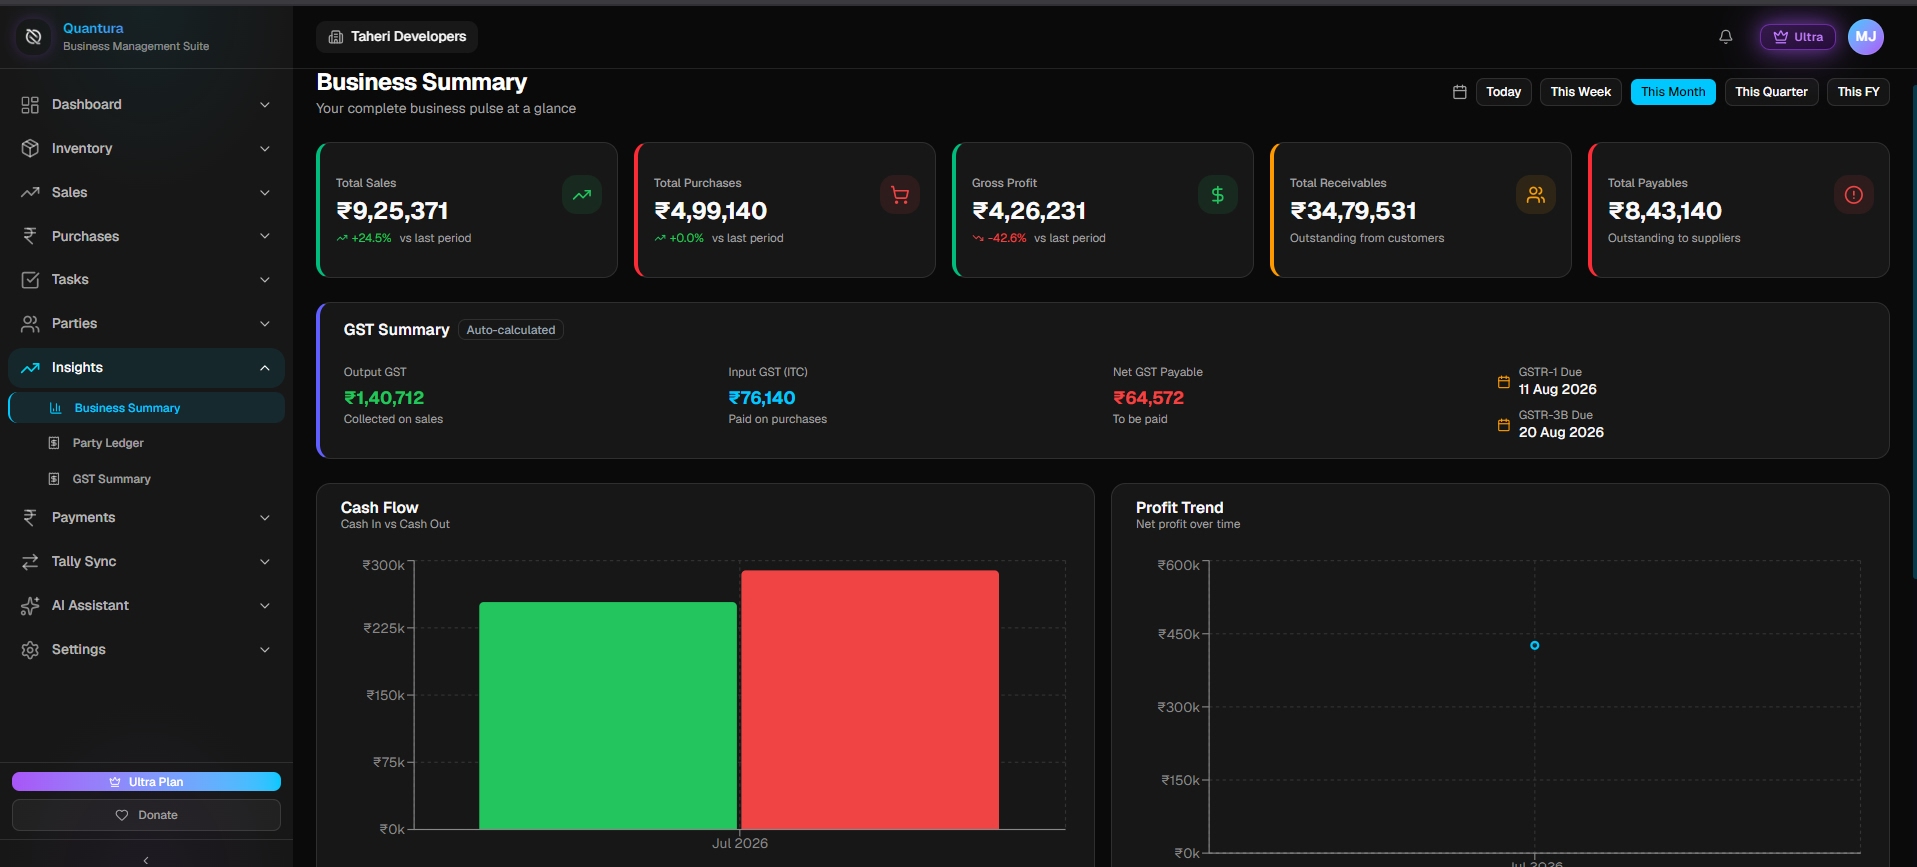Expand the AI Assistant menu chevron

[265, 606]
